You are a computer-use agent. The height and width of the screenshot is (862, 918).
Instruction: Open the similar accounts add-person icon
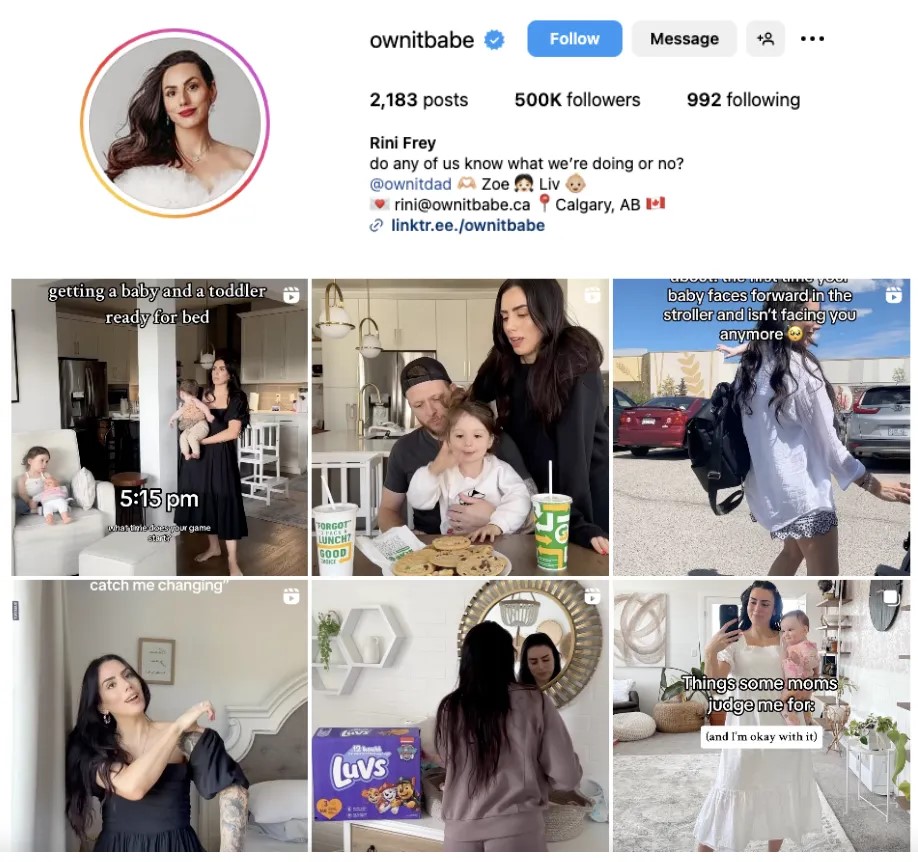click(765, 39)
